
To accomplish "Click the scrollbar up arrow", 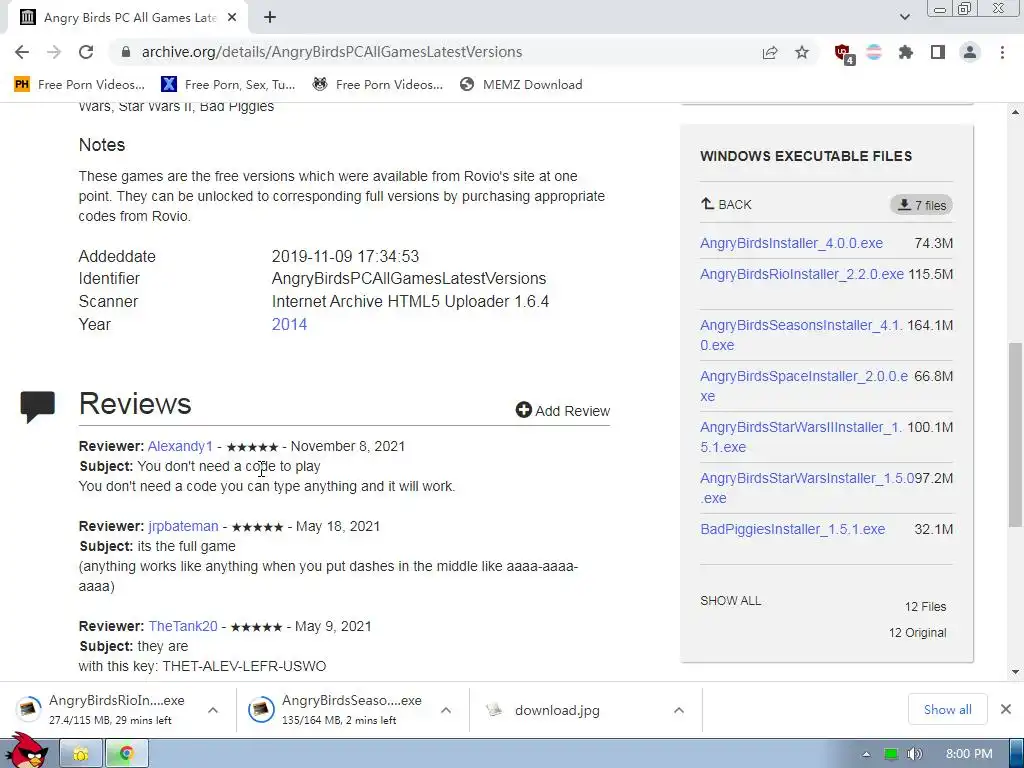I will (x=1015, y=112).
